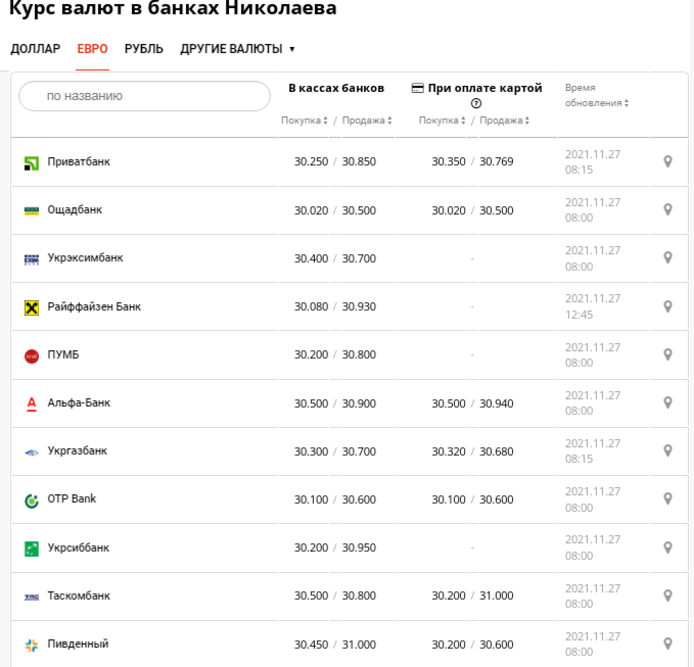
Task: Click the Укргазбанк logo icon
Action: 31,452
